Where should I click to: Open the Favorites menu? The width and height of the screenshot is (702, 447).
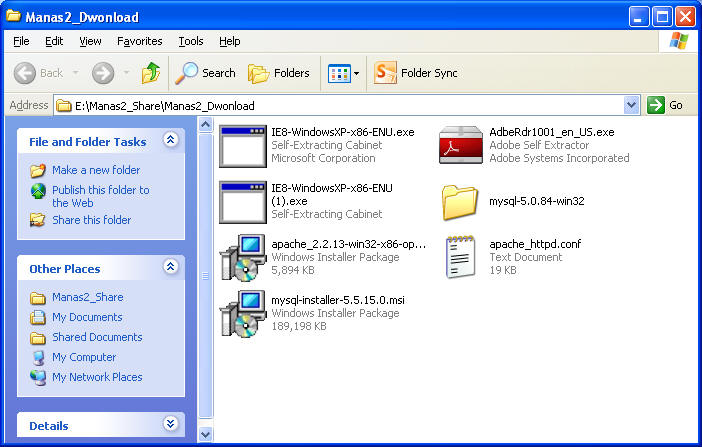(140, 41)
